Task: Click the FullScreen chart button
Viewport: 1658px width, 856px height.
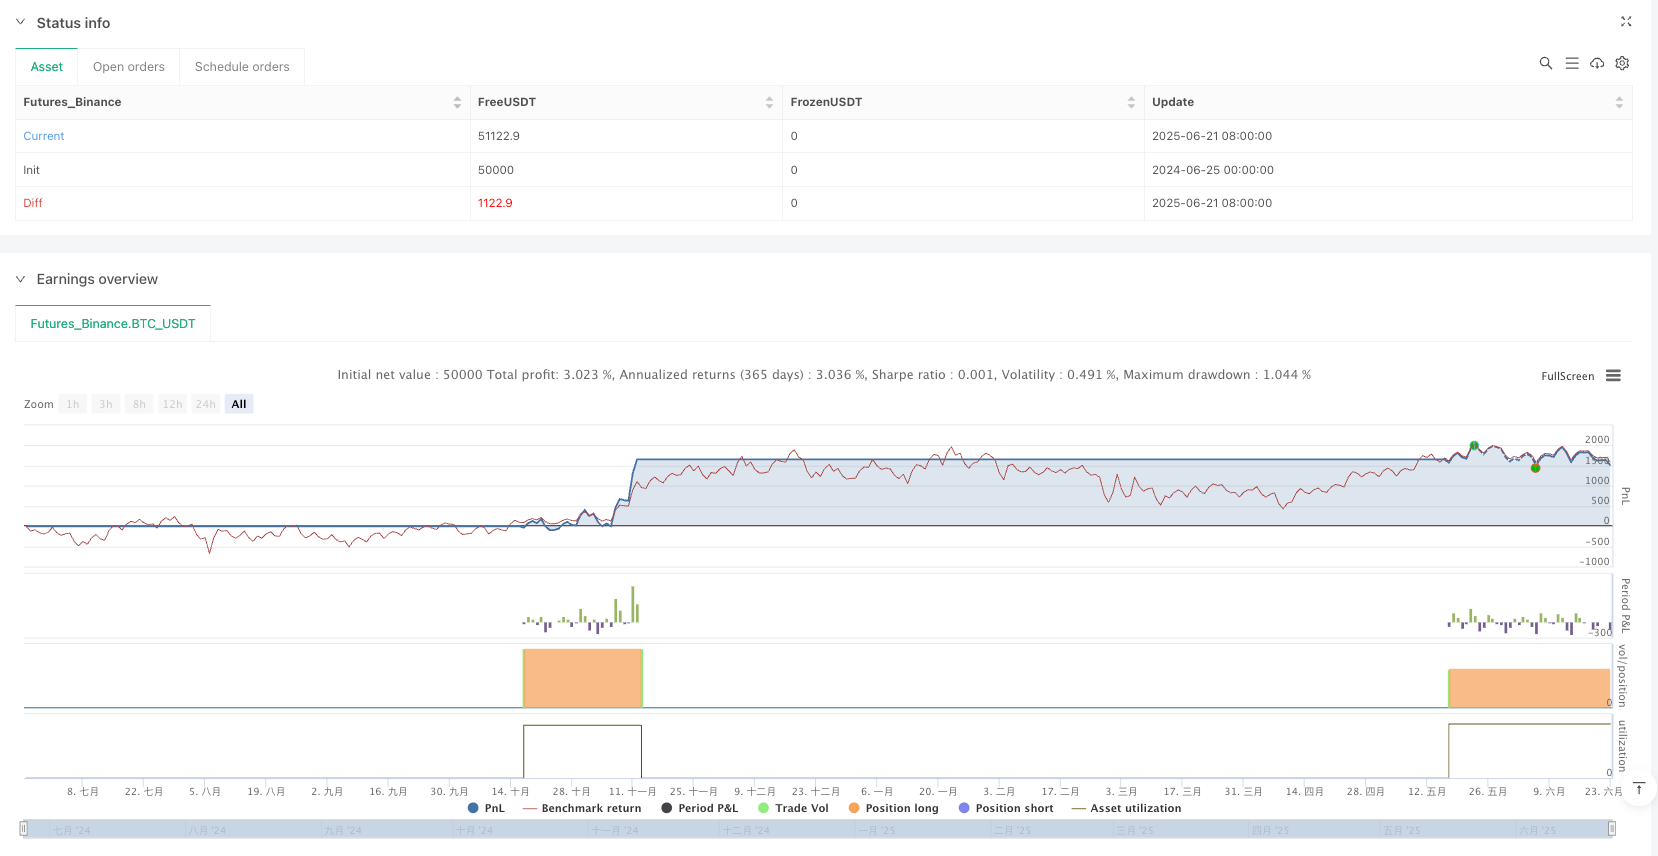Action: (x=1567, y=376)
